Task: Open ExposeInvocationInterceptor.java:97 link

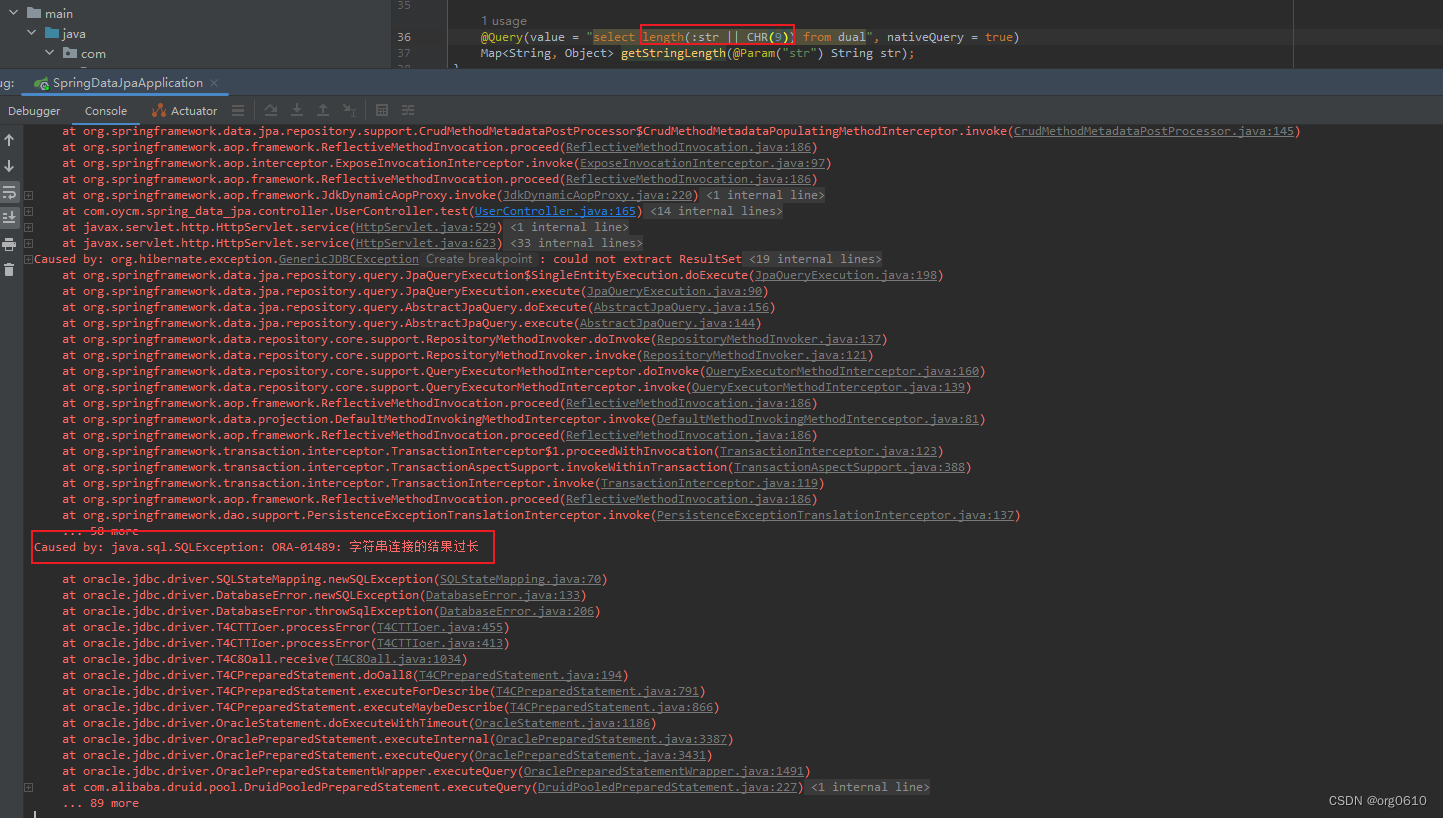Action: [x=702, y=163]
